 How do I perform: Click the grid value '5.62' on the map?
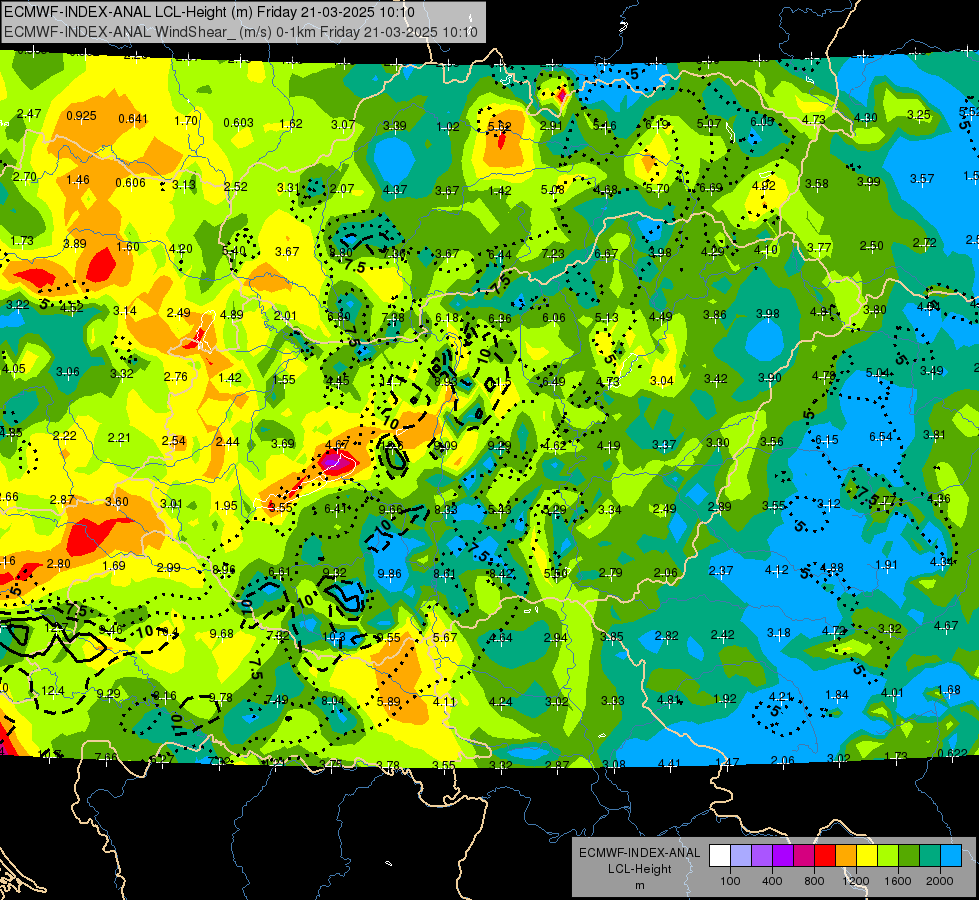coord(499,126)
